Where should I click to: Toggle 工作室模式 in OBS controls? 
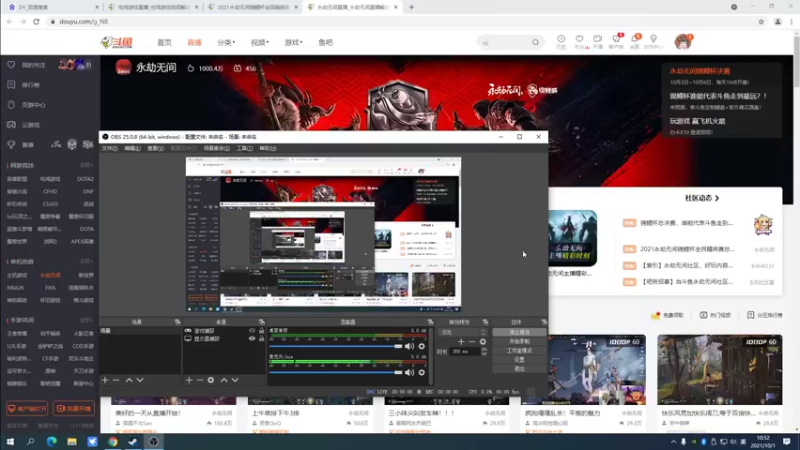tap(519, 351)
